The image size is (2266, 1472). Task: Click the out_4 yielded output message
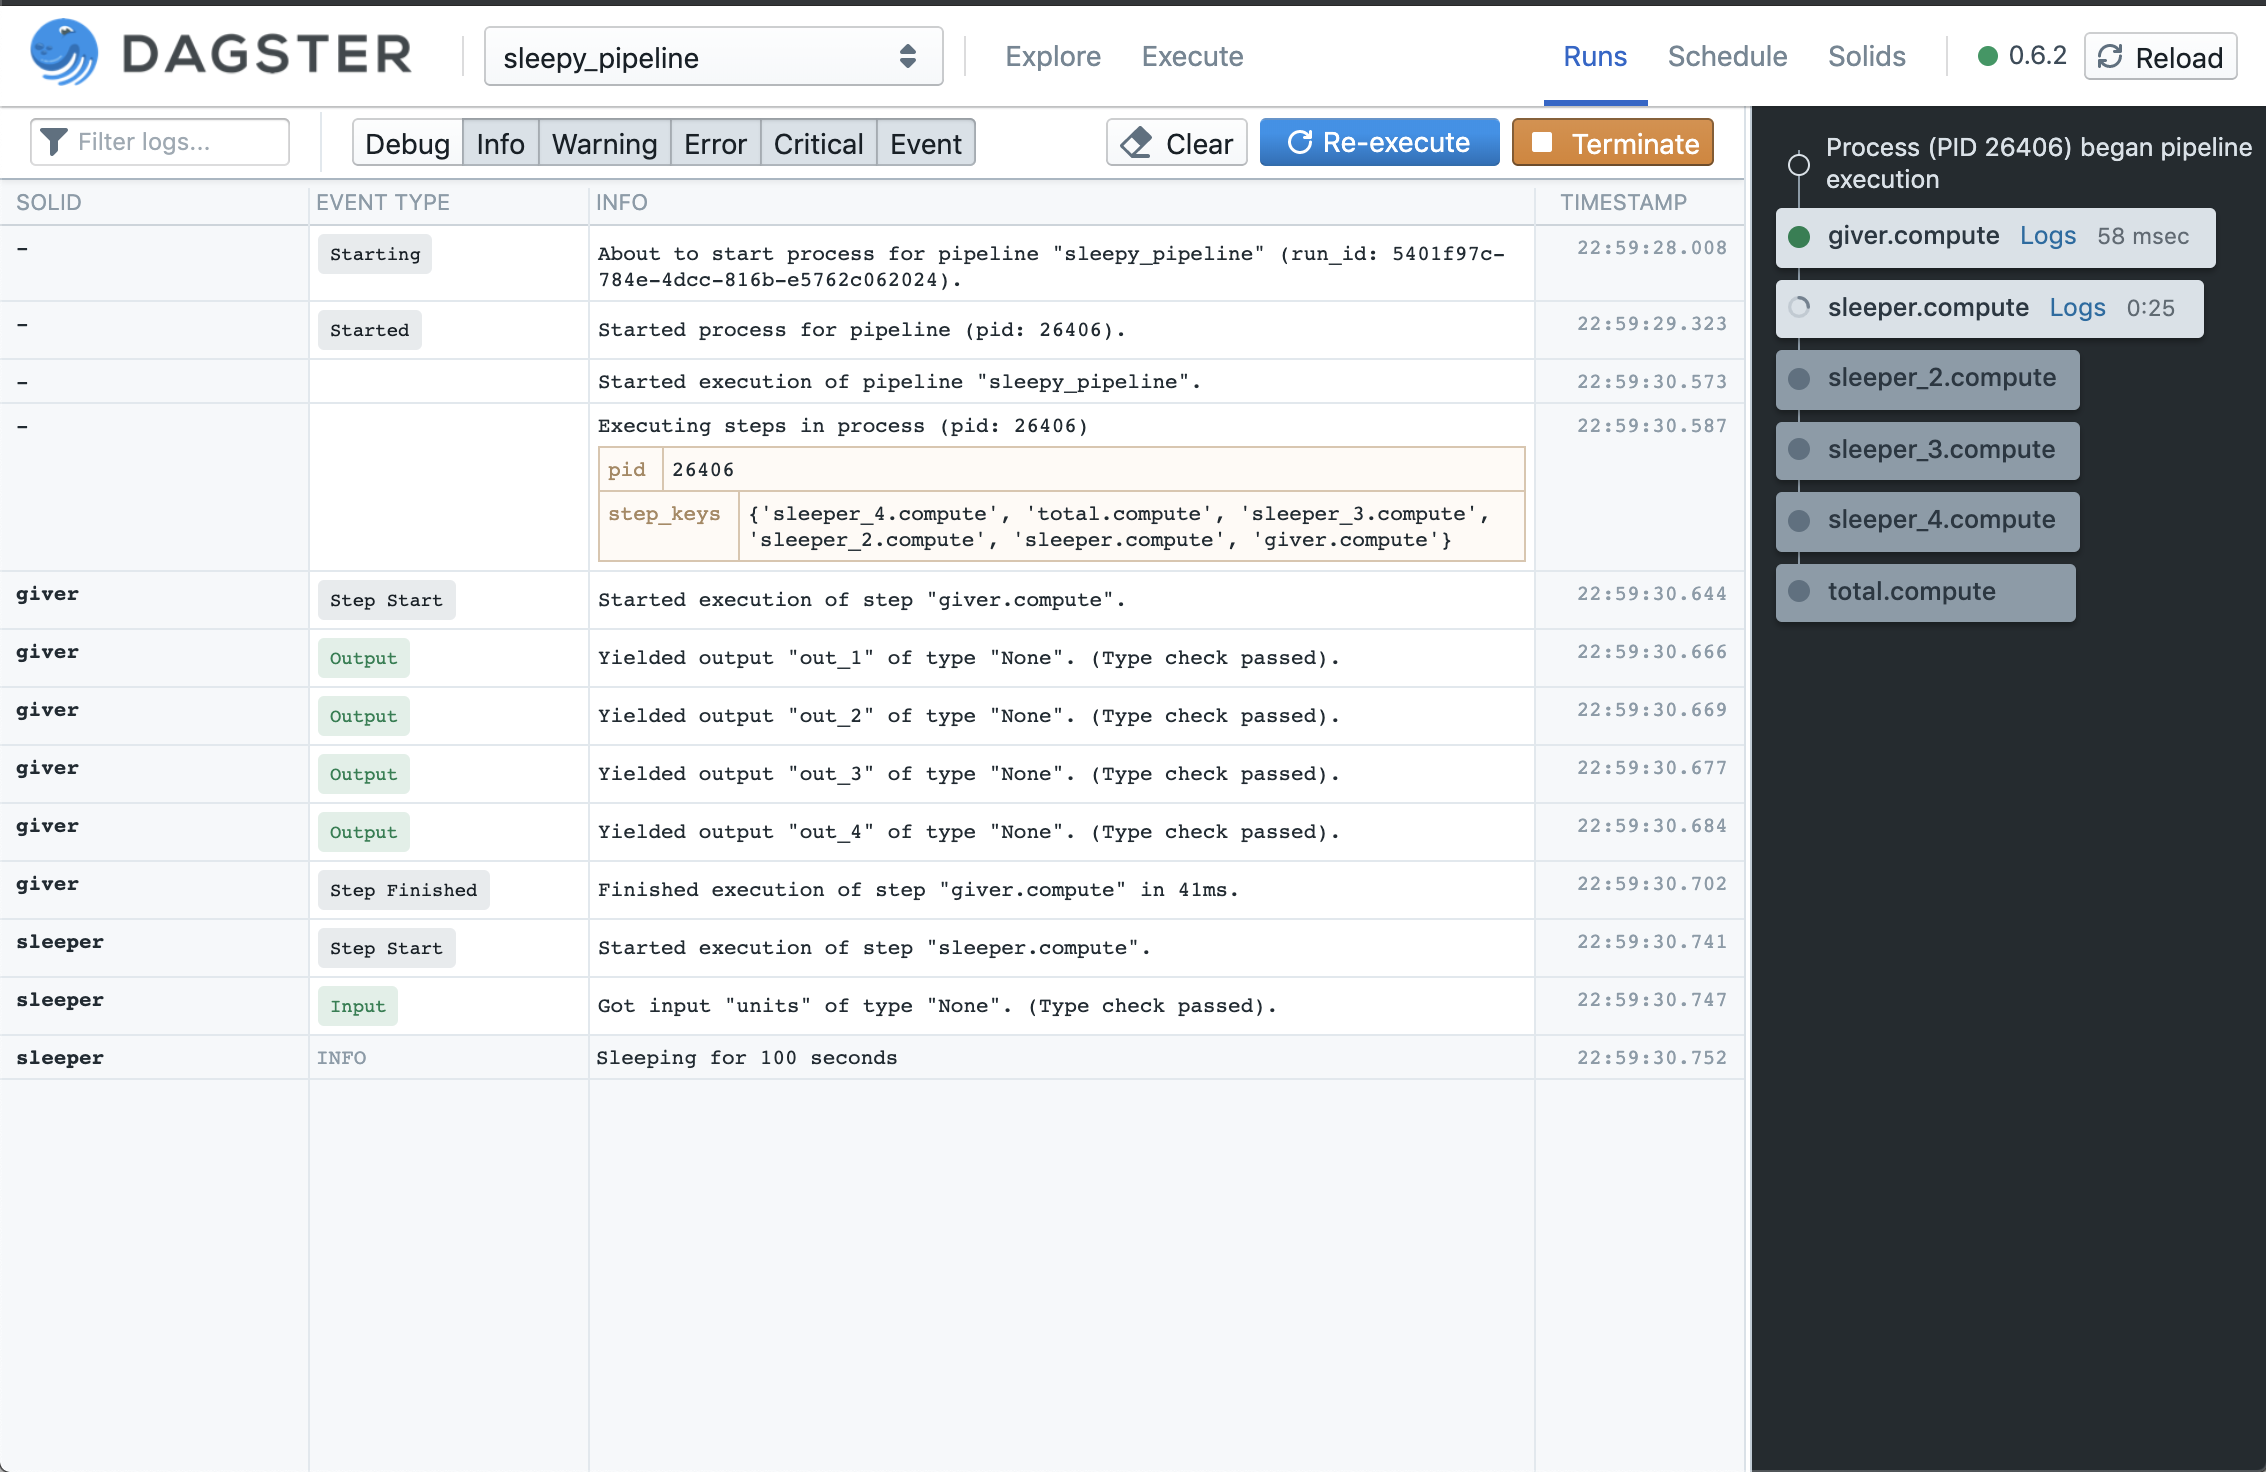point(968,832)
